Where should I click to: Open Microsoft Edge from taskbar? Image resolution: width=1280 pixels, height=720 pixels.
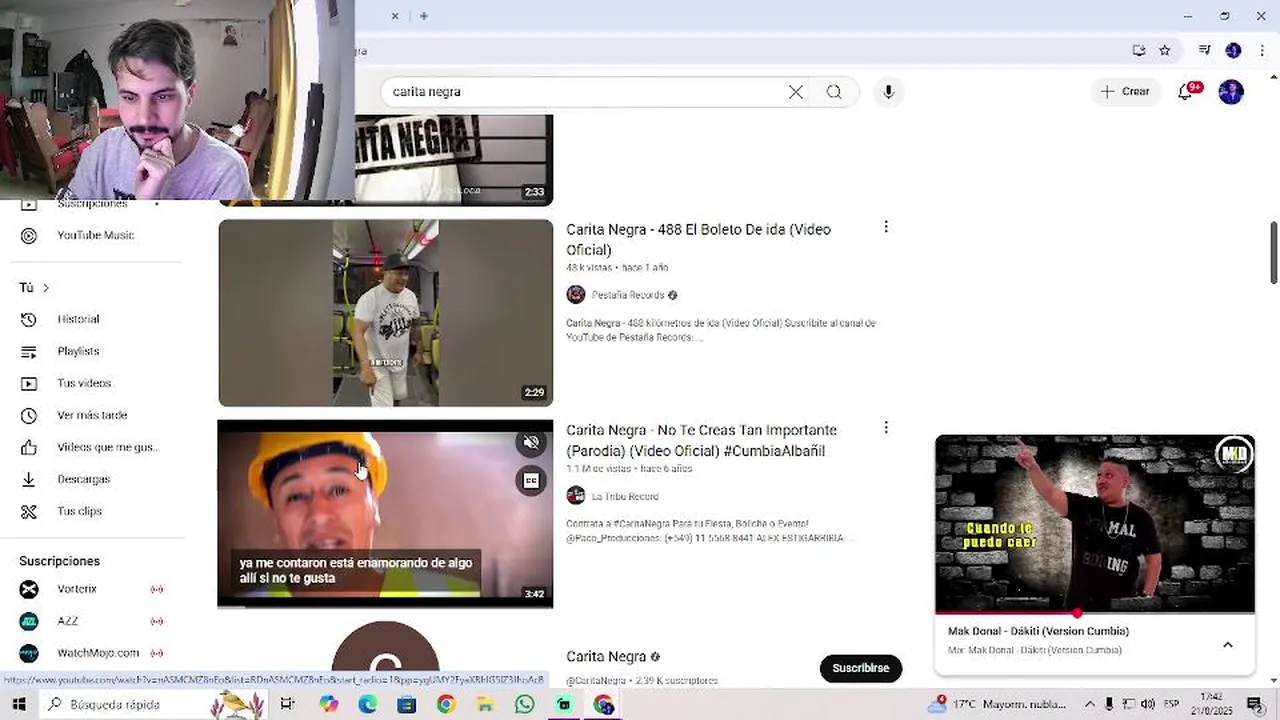point(368,704)
